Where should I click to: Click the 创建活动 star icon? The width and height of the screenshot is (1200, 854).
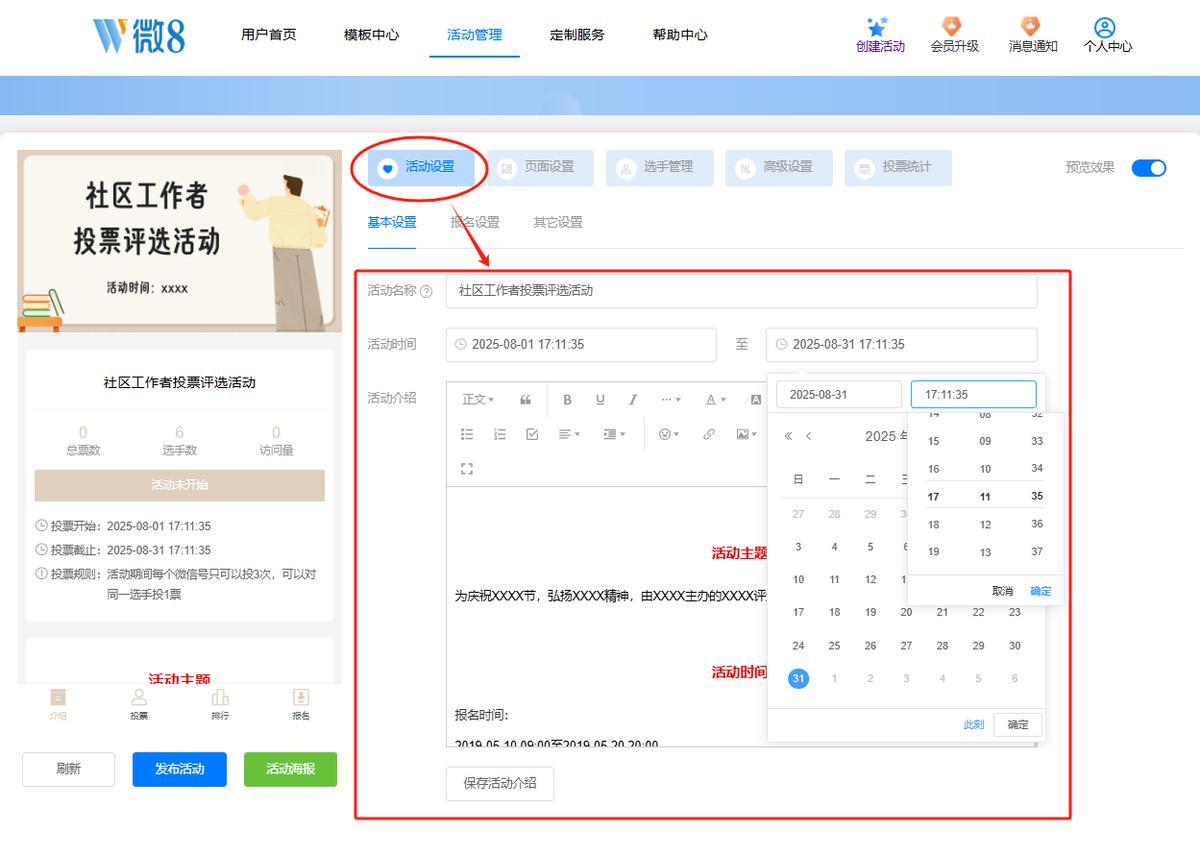coord(879,27)
